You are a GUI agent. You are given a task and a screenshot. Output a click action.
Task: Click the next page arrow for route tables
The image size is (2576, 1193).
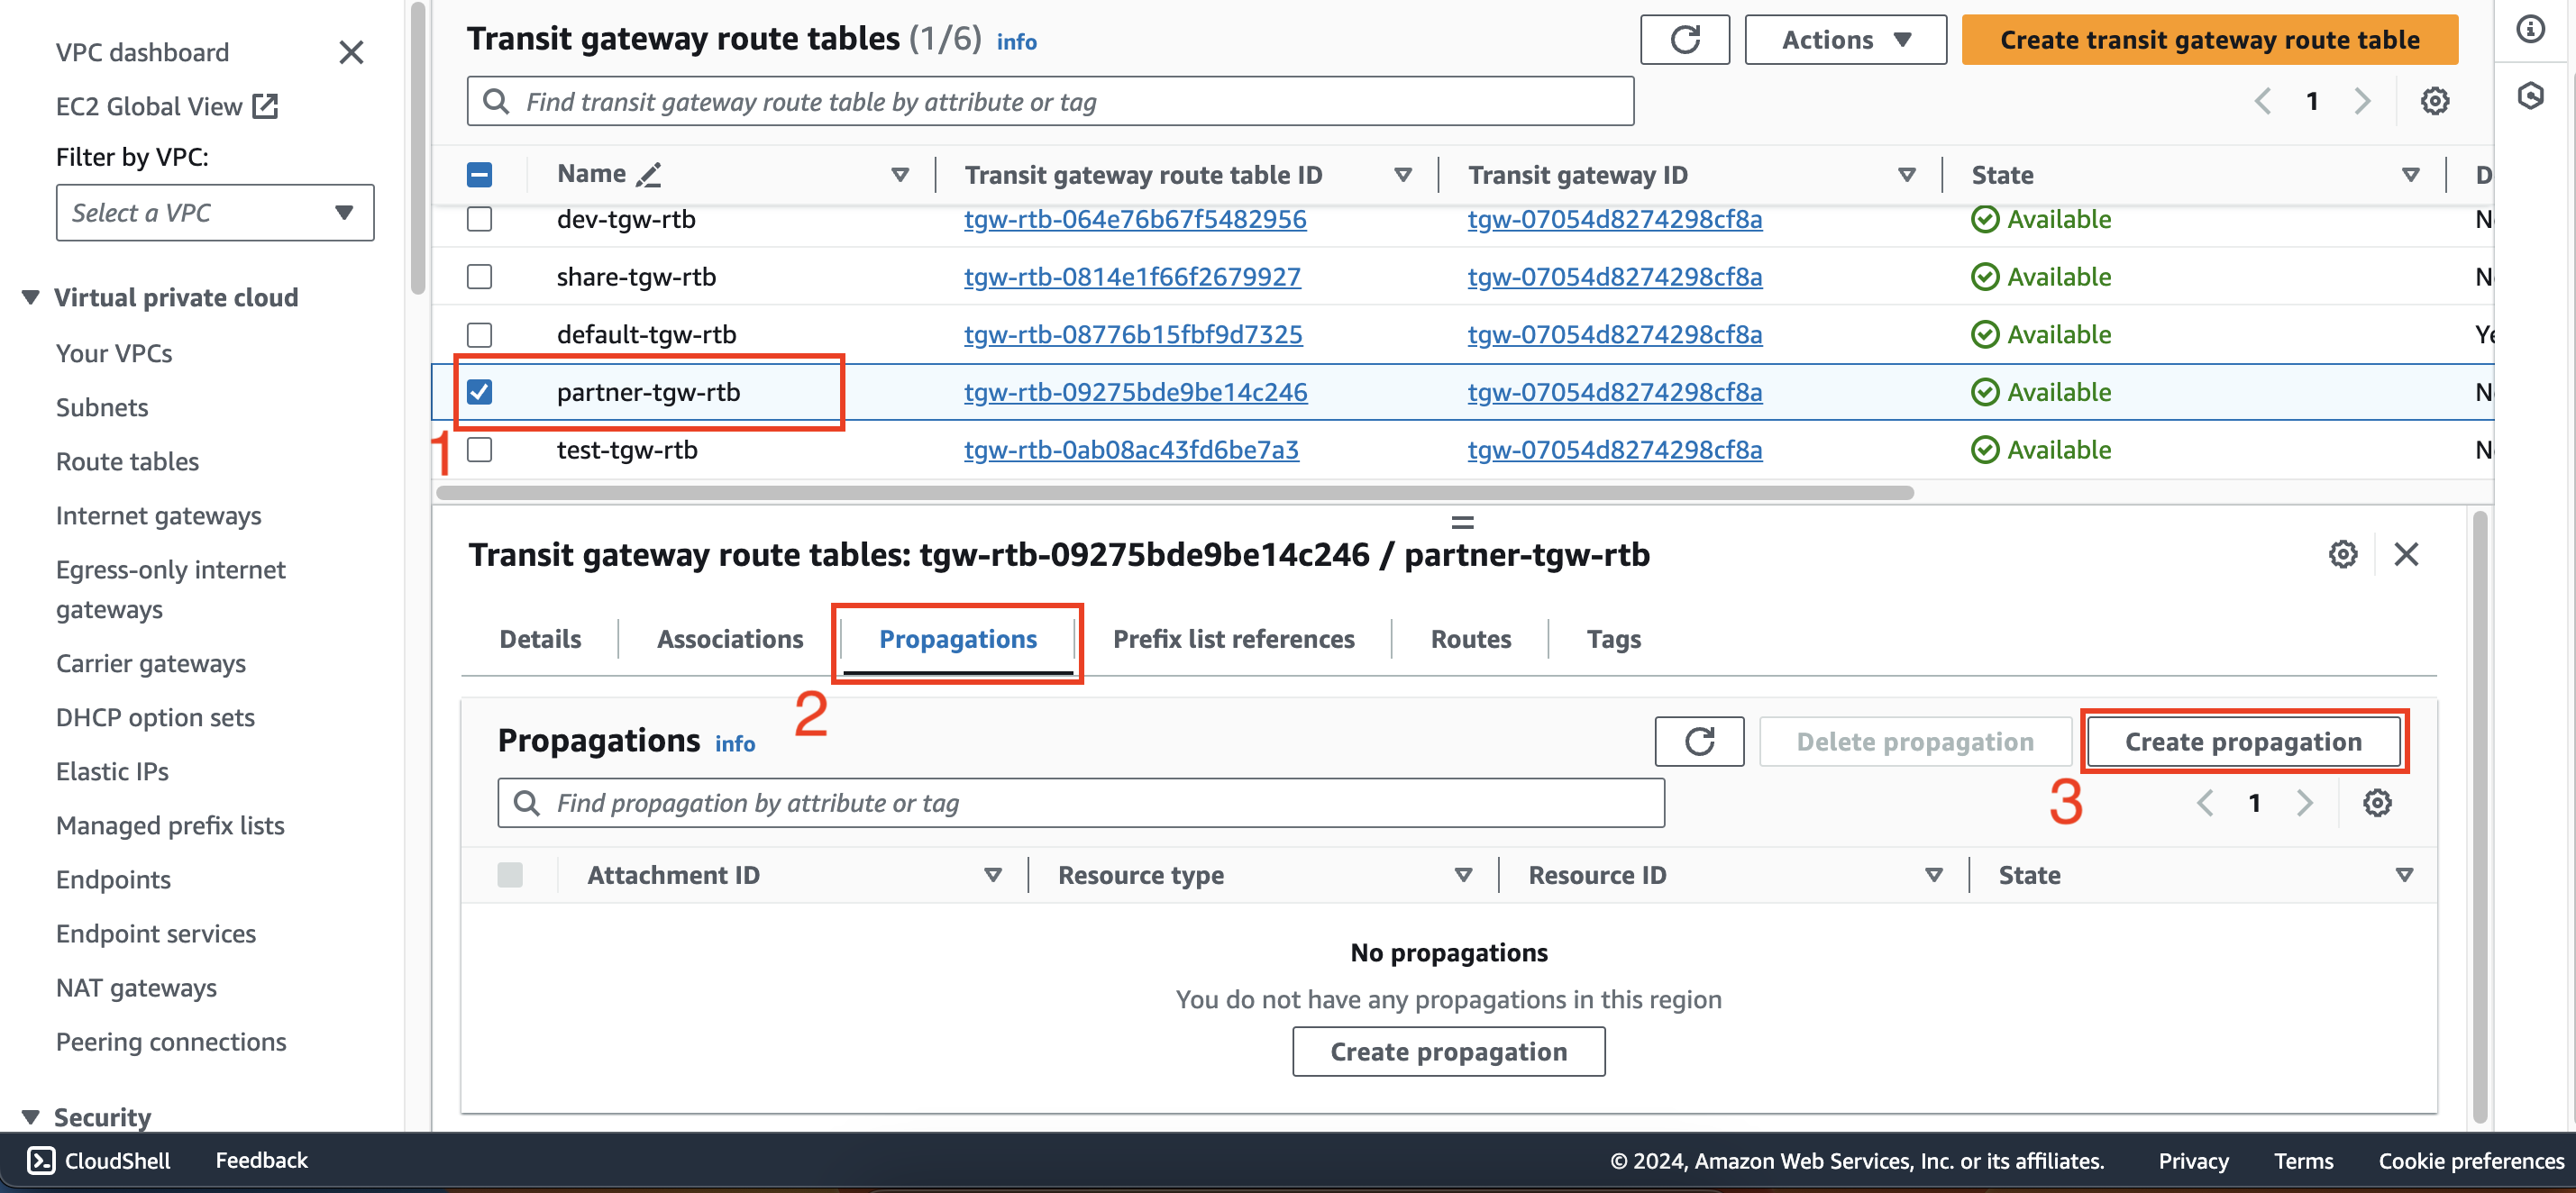[2364, 102]
